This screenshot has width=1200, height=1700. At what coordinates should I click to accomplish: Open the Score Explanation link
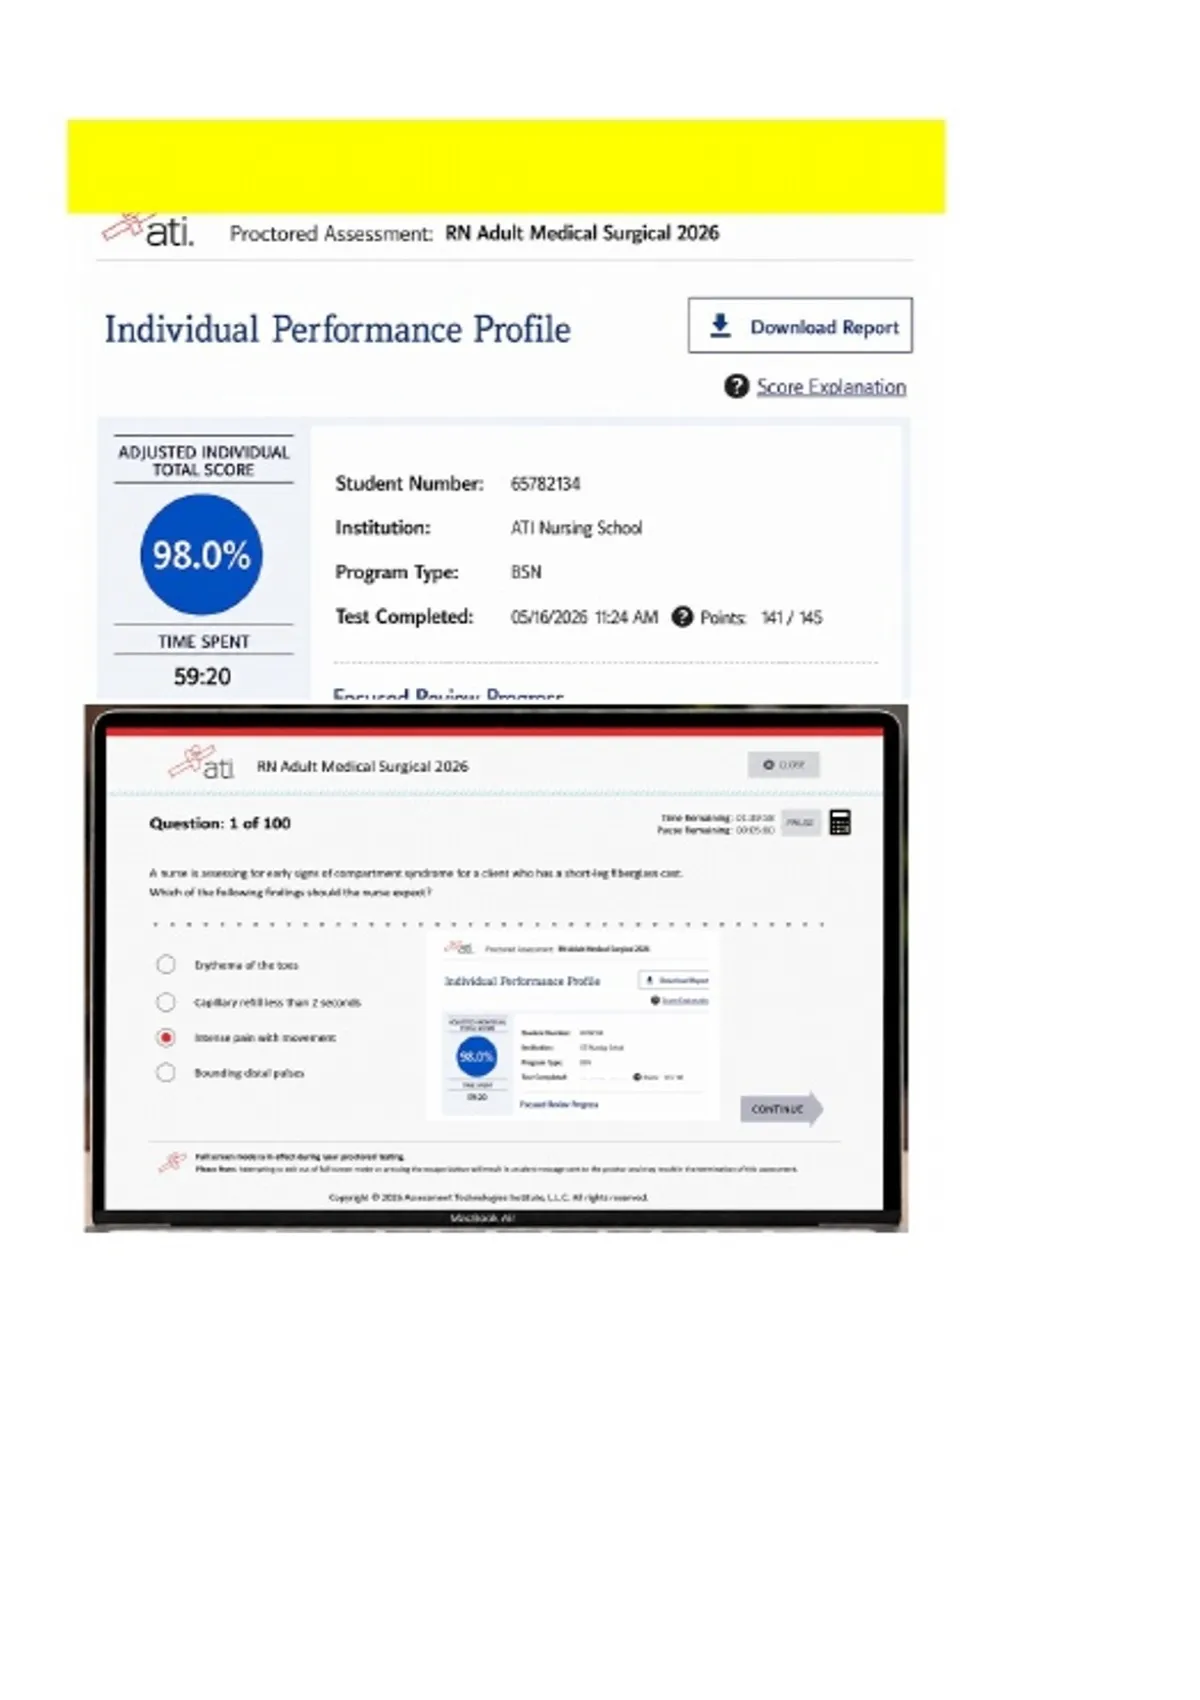click(x=831, y=387)
